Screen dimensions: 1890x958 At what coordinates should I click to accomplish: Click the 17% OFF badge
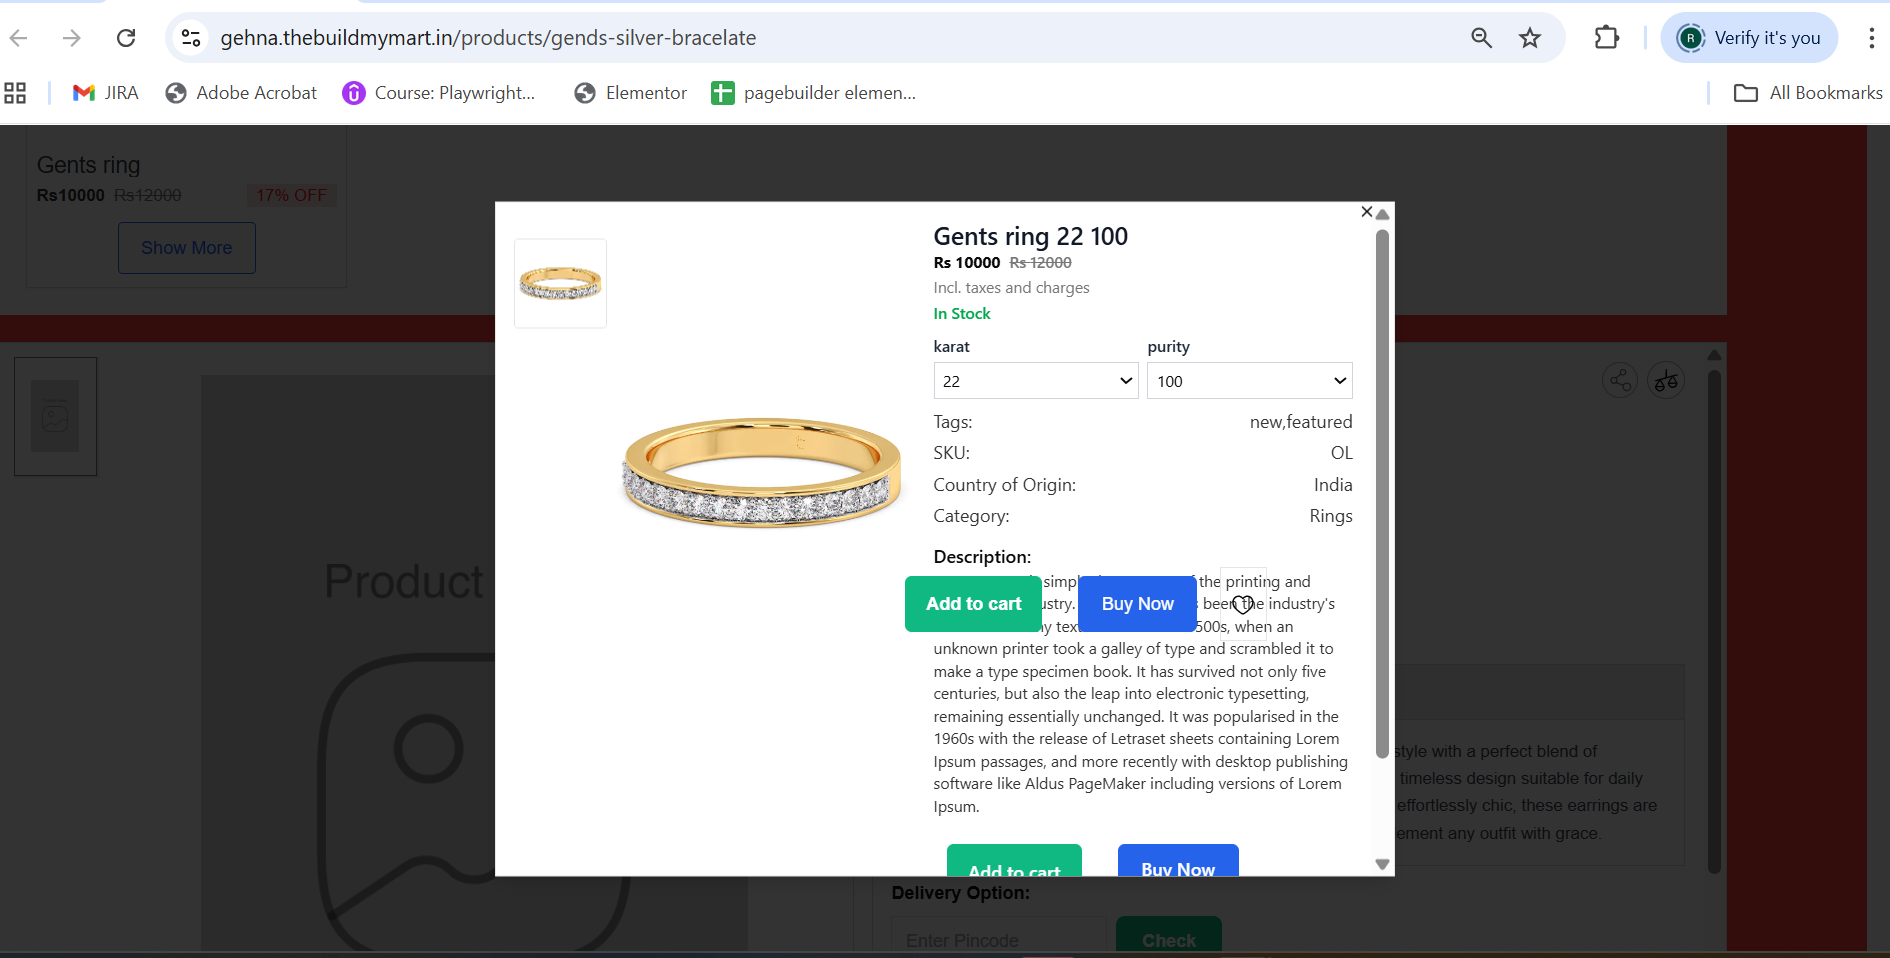point(292,195)
